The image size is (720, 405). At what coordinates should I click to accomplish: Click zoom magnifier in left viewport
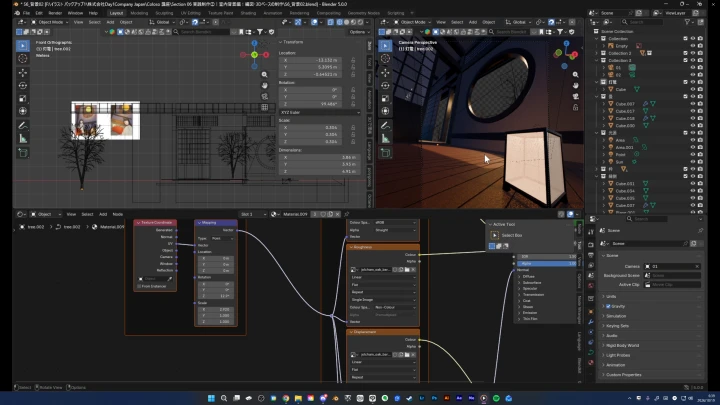point(264,74)
